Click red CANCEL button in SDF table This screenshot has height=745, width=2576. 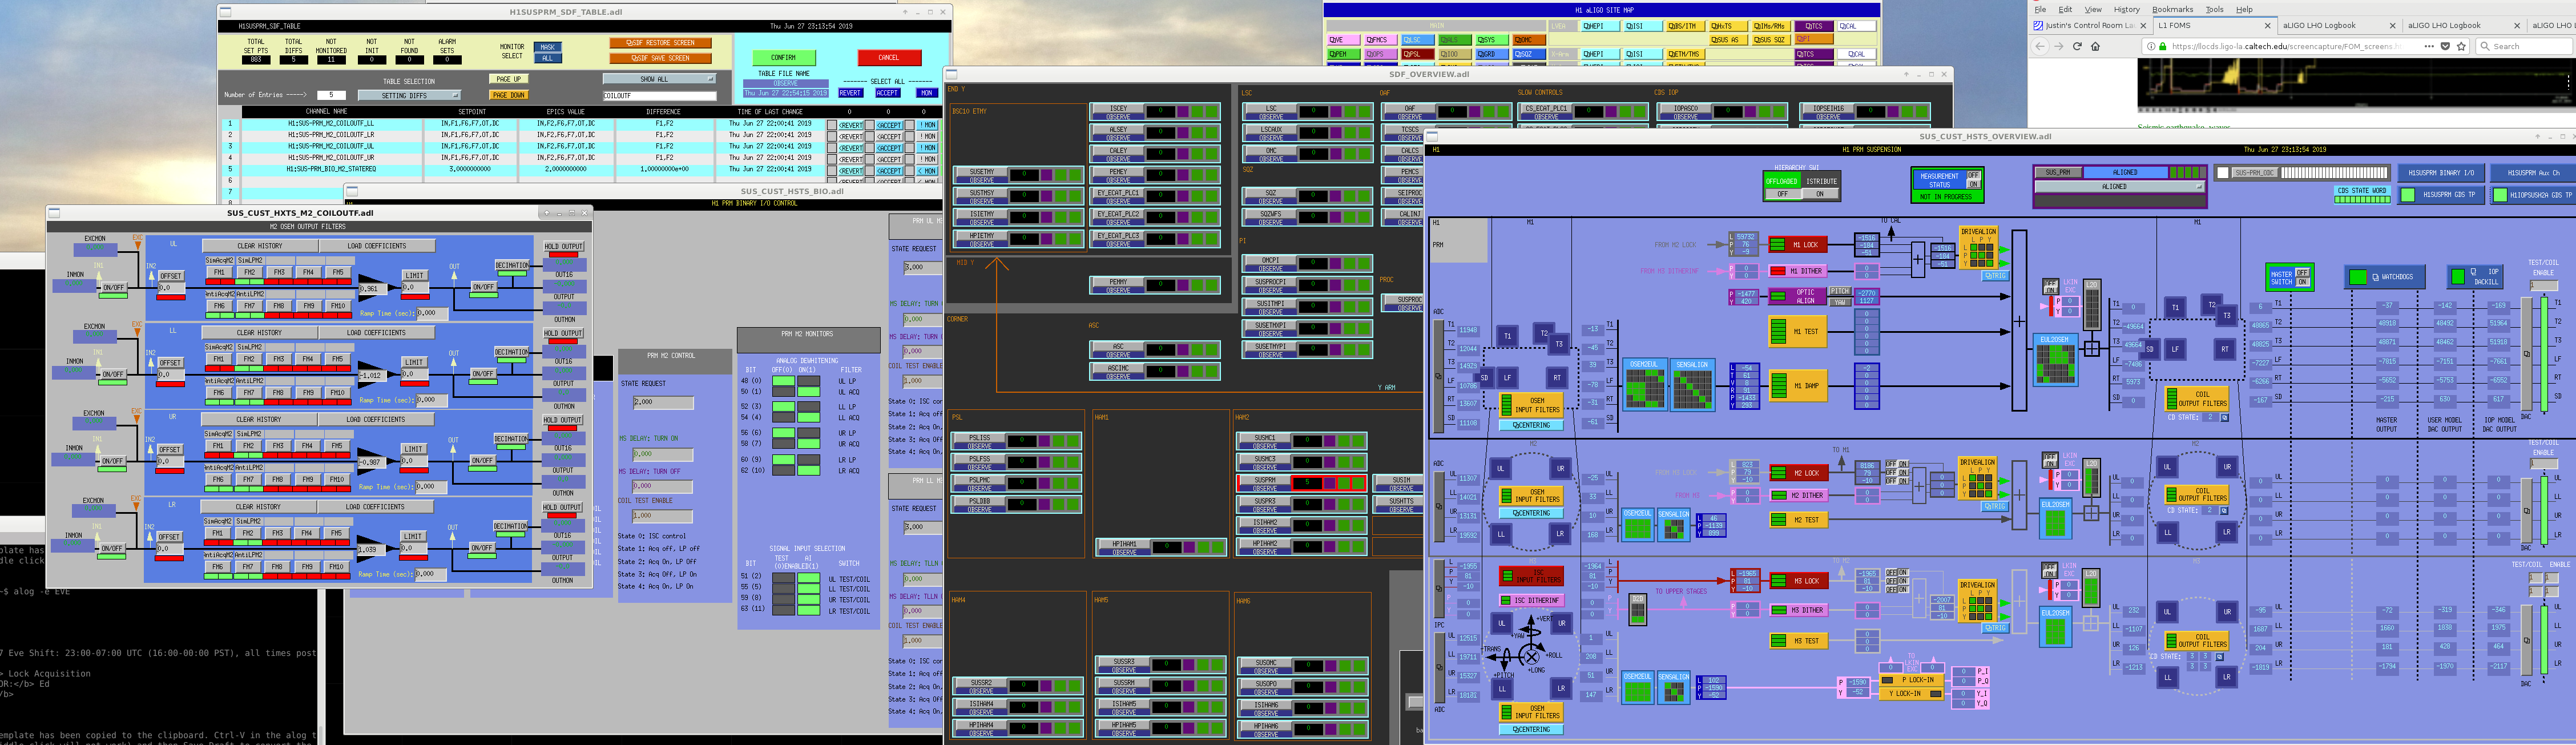(889, 57)
